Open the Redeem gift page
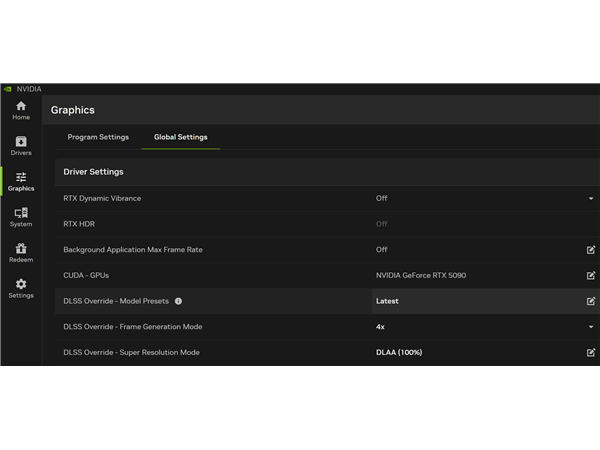The image size is (600, 450). (21, 252)
